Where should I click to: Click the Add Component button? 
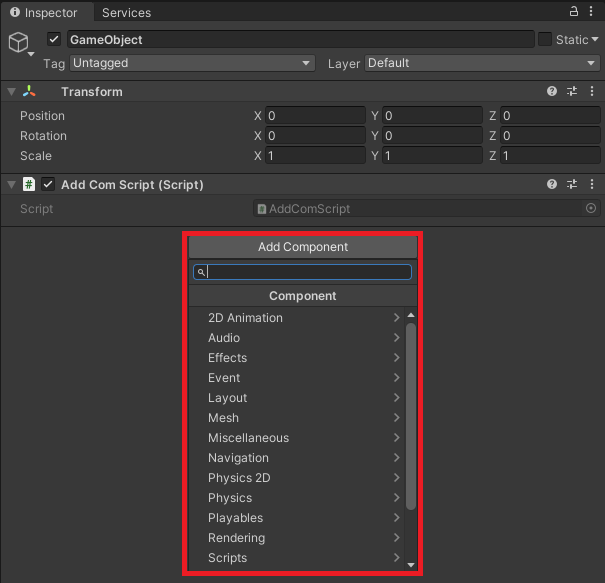303,247
